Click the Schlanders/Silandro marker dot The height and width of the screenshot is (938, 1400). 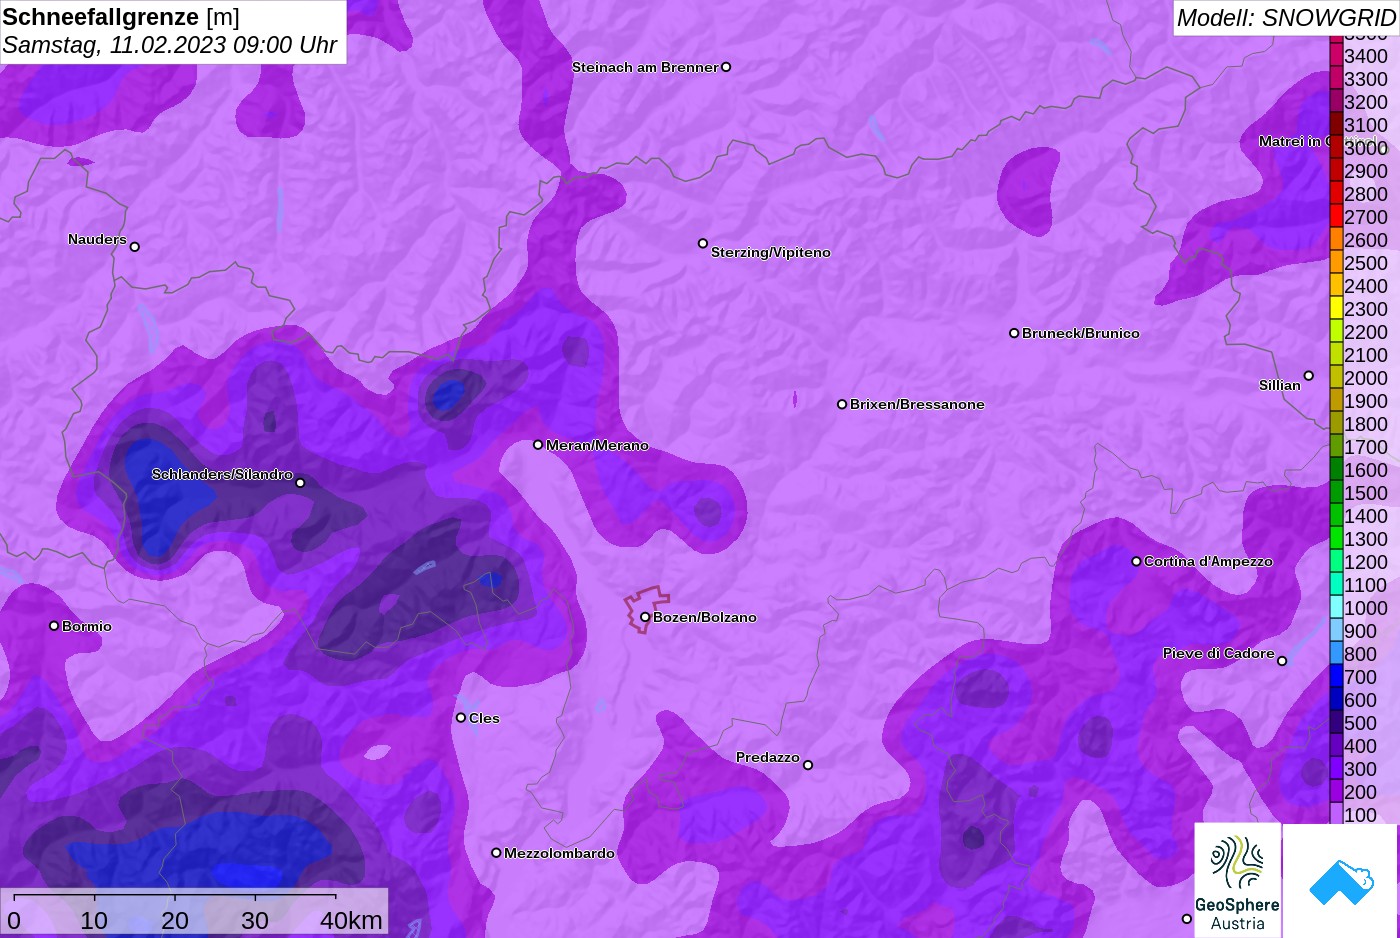(x=300, y=482)
